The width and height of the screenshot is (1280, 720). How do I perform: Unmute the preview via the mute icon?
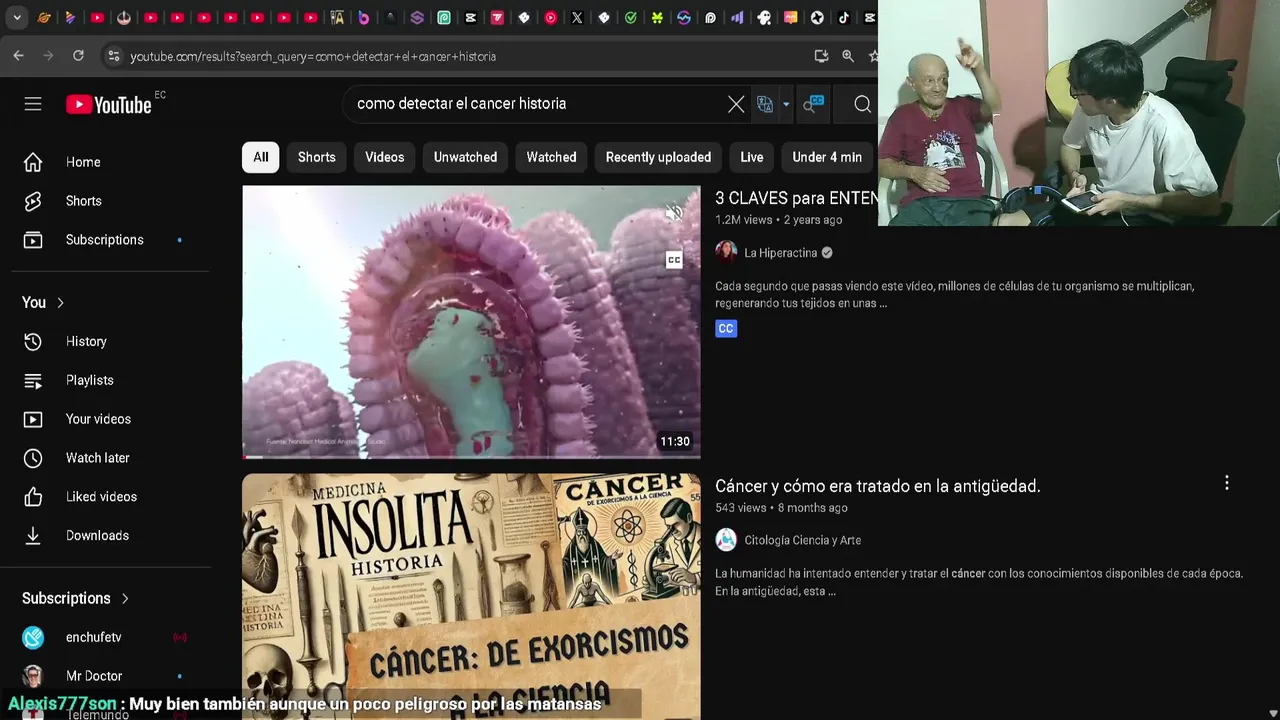point(674,213)
